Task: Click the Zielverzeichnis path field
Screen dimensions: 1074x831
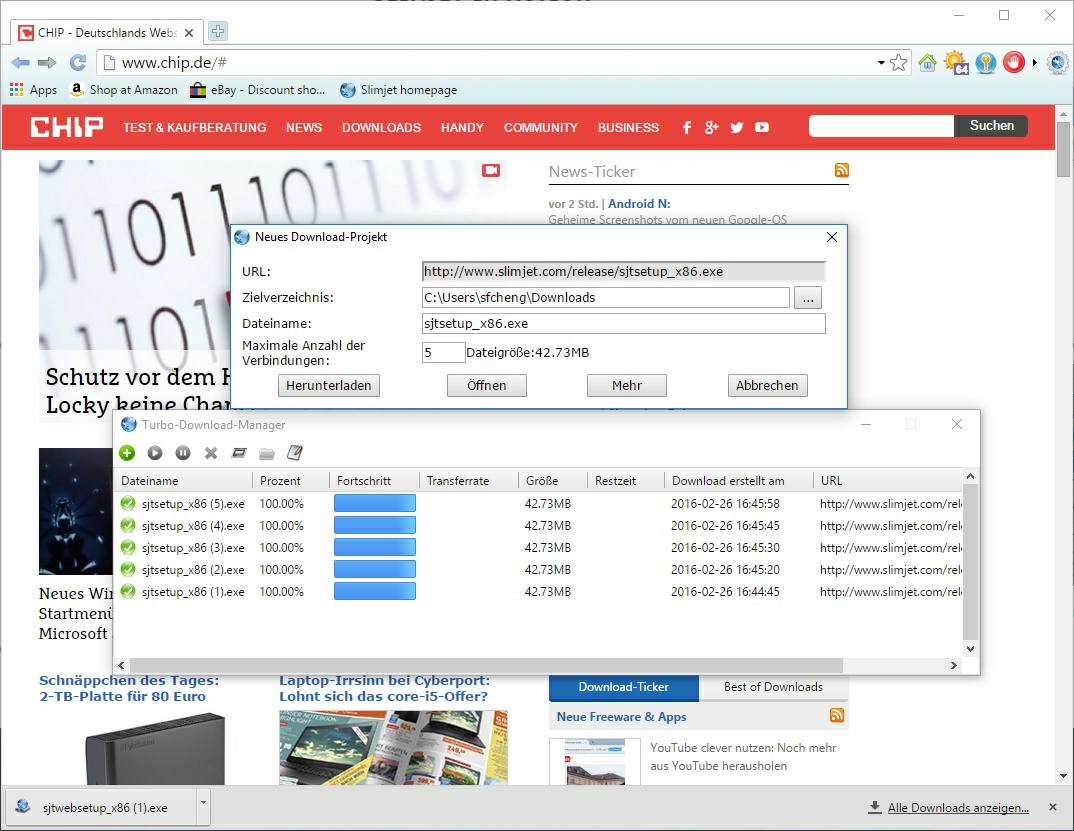Action: pyautogui.click(x=605, y=297)
